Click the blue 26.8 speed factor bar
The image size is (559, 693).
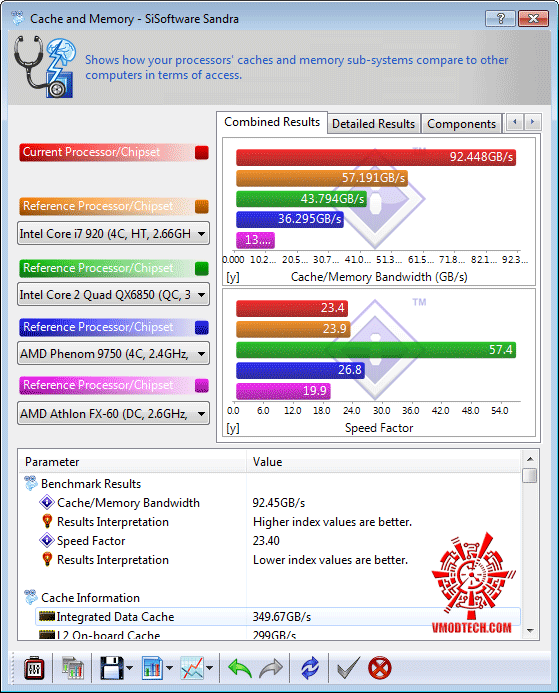(301, 370)
